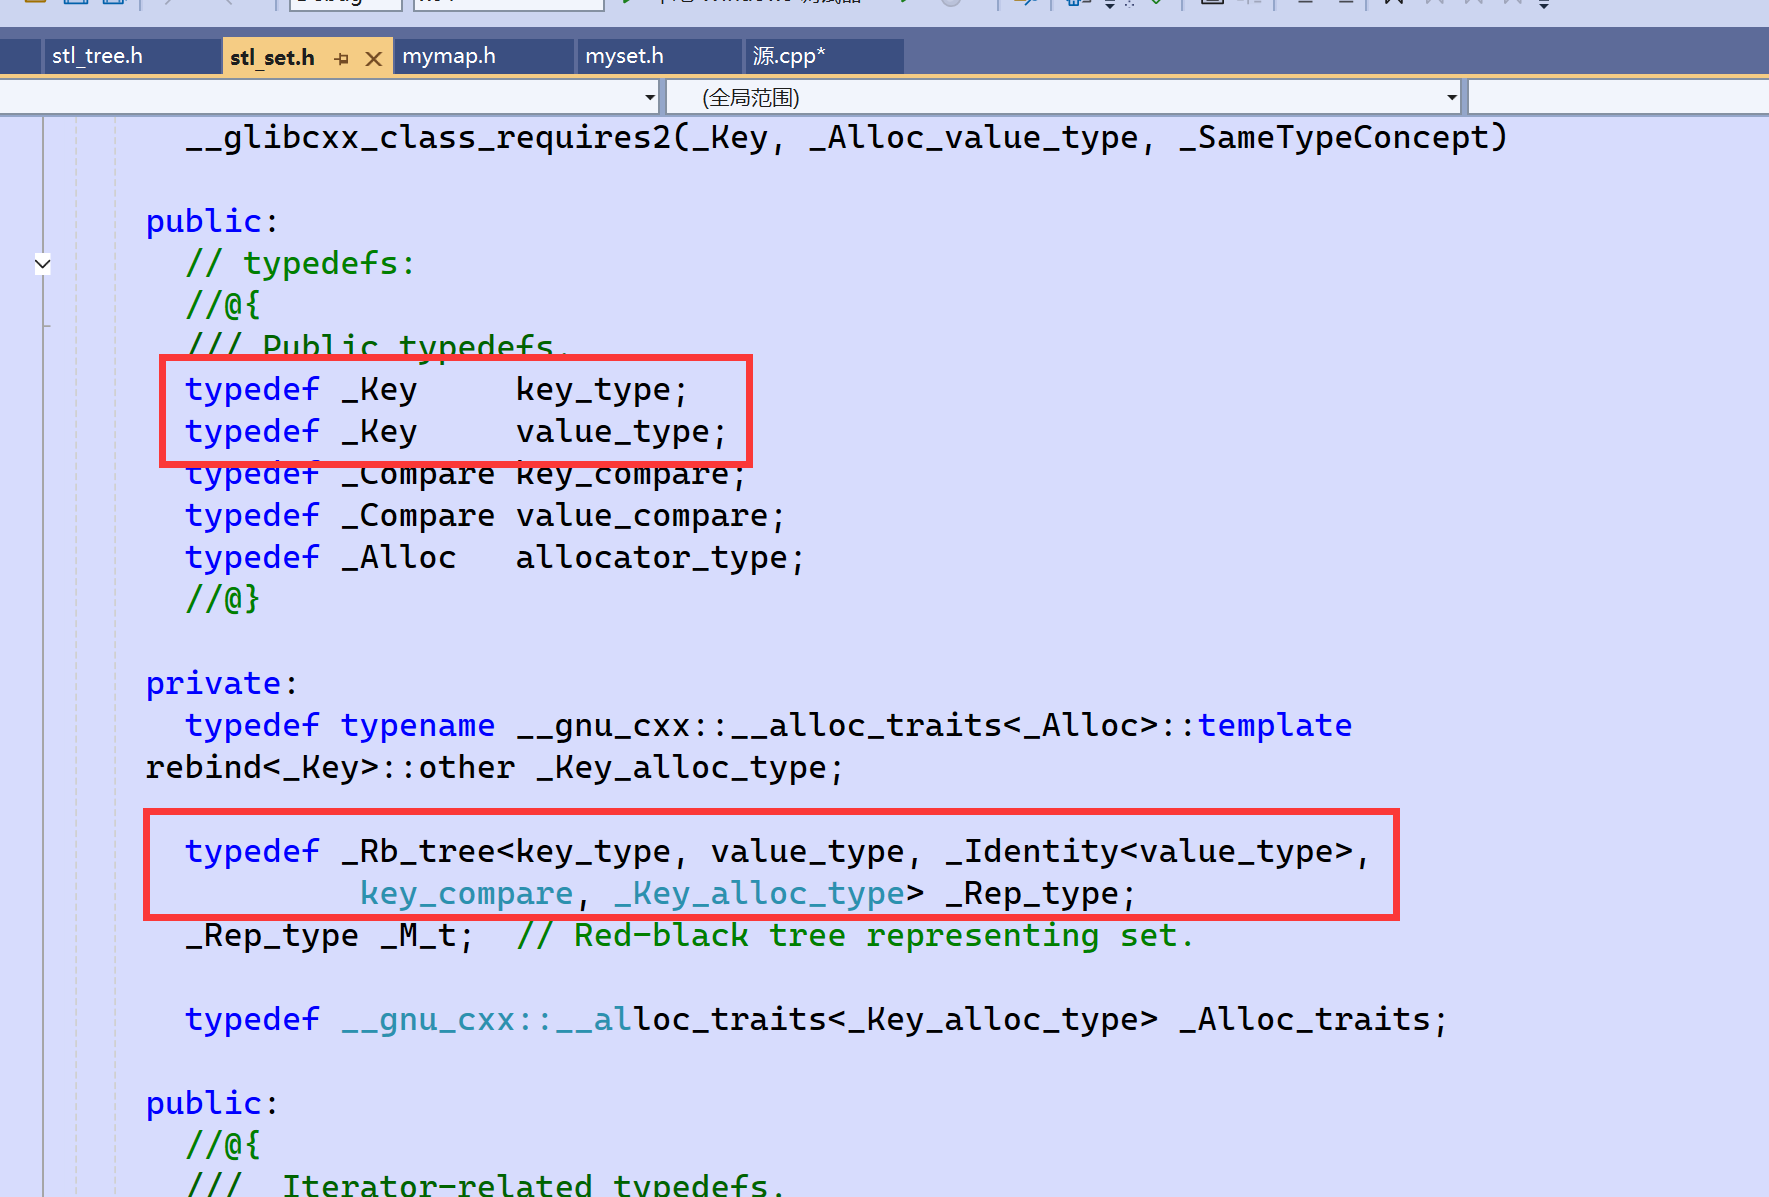Click __gnu_cxx::__alloc_traits<_Alloc>:: in the private typedef

856,725
